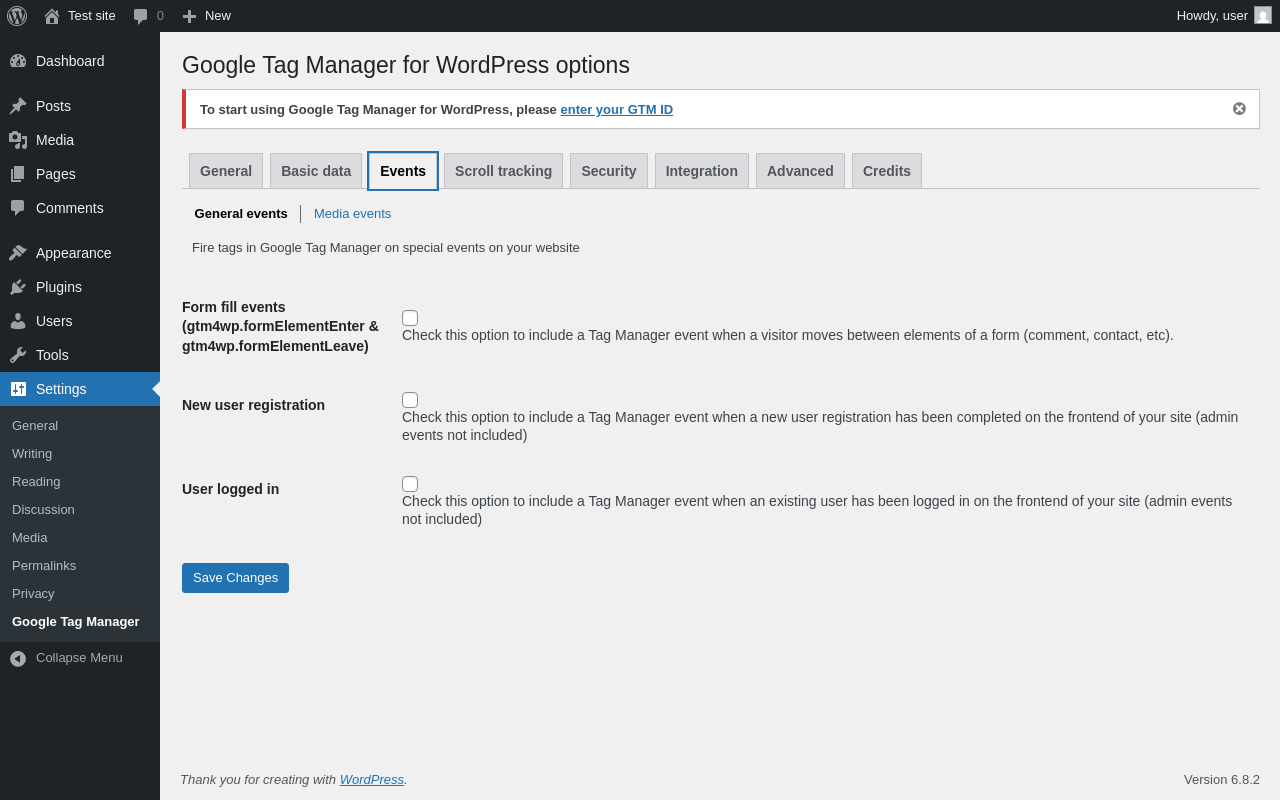Click User logged in label

coord(230,489)
